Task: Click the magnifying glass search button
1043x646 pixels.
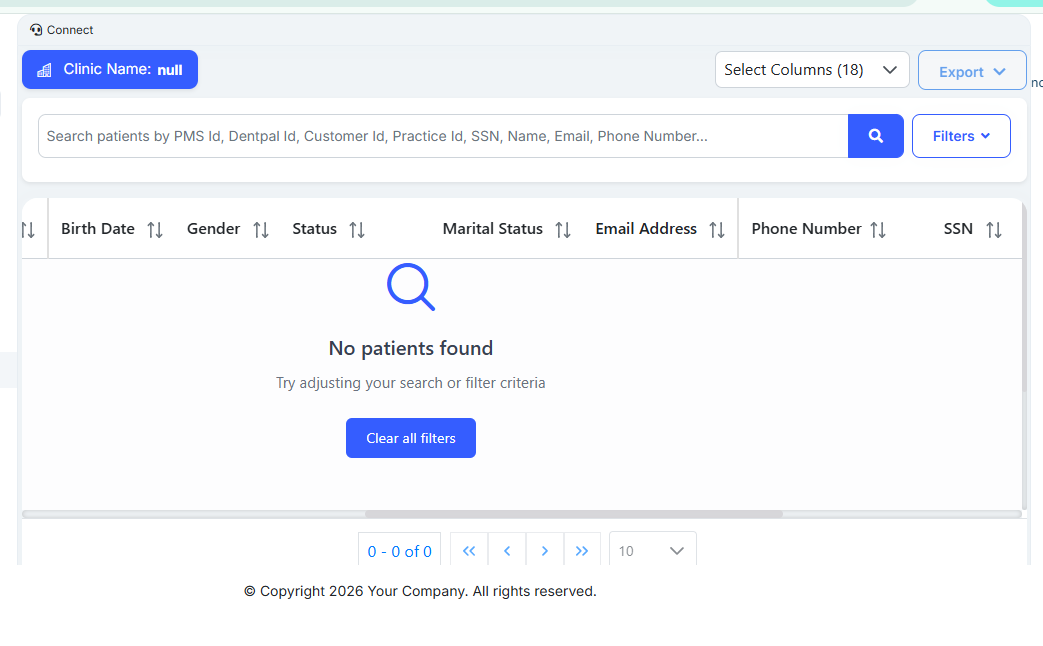Action: point(875,136)
